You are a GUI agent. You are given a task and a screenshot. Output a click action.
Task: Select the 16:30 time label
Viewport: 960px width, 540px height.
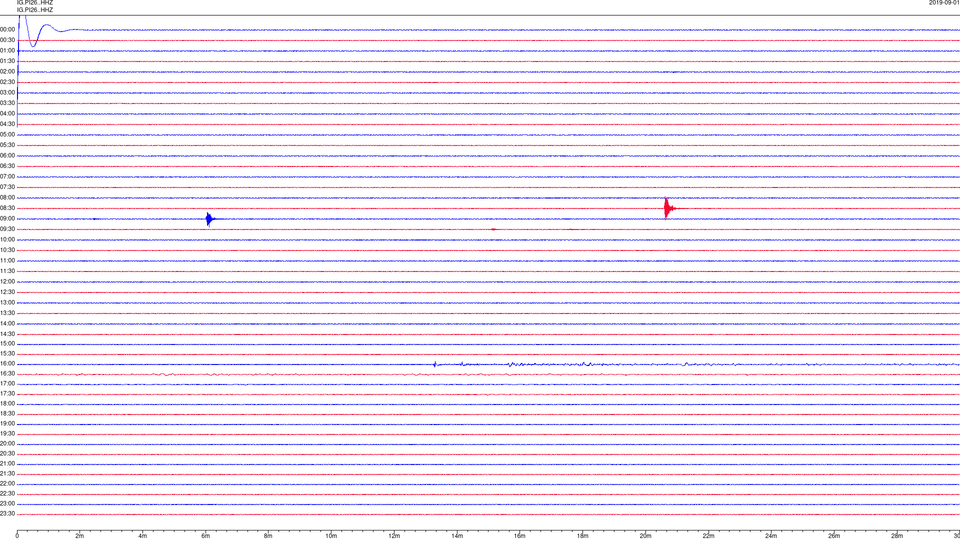pyautogui.click(x=7, y=373)
